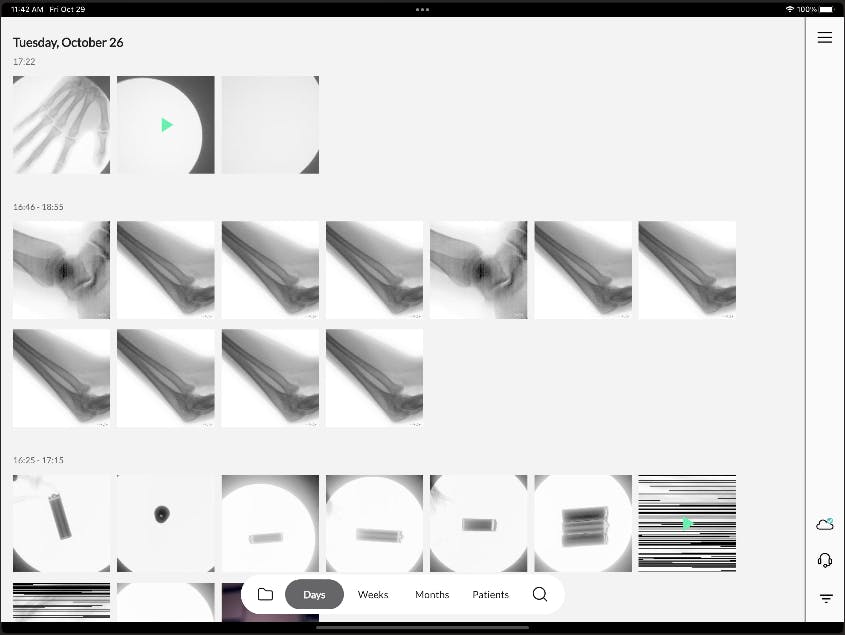Open the tilted lighter X-ray thumbnail
Image resolution: width=845 pixels, height=635 pixels.
[61, 523]
